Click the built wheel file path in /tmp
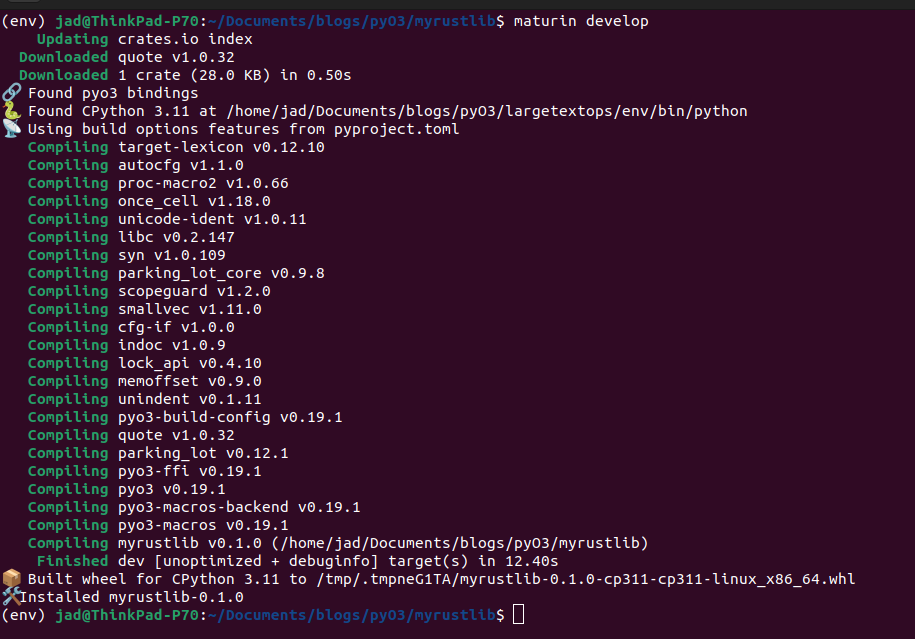This screenshot has height=639, width=915. pyautogui.click(x=585, y=579)
